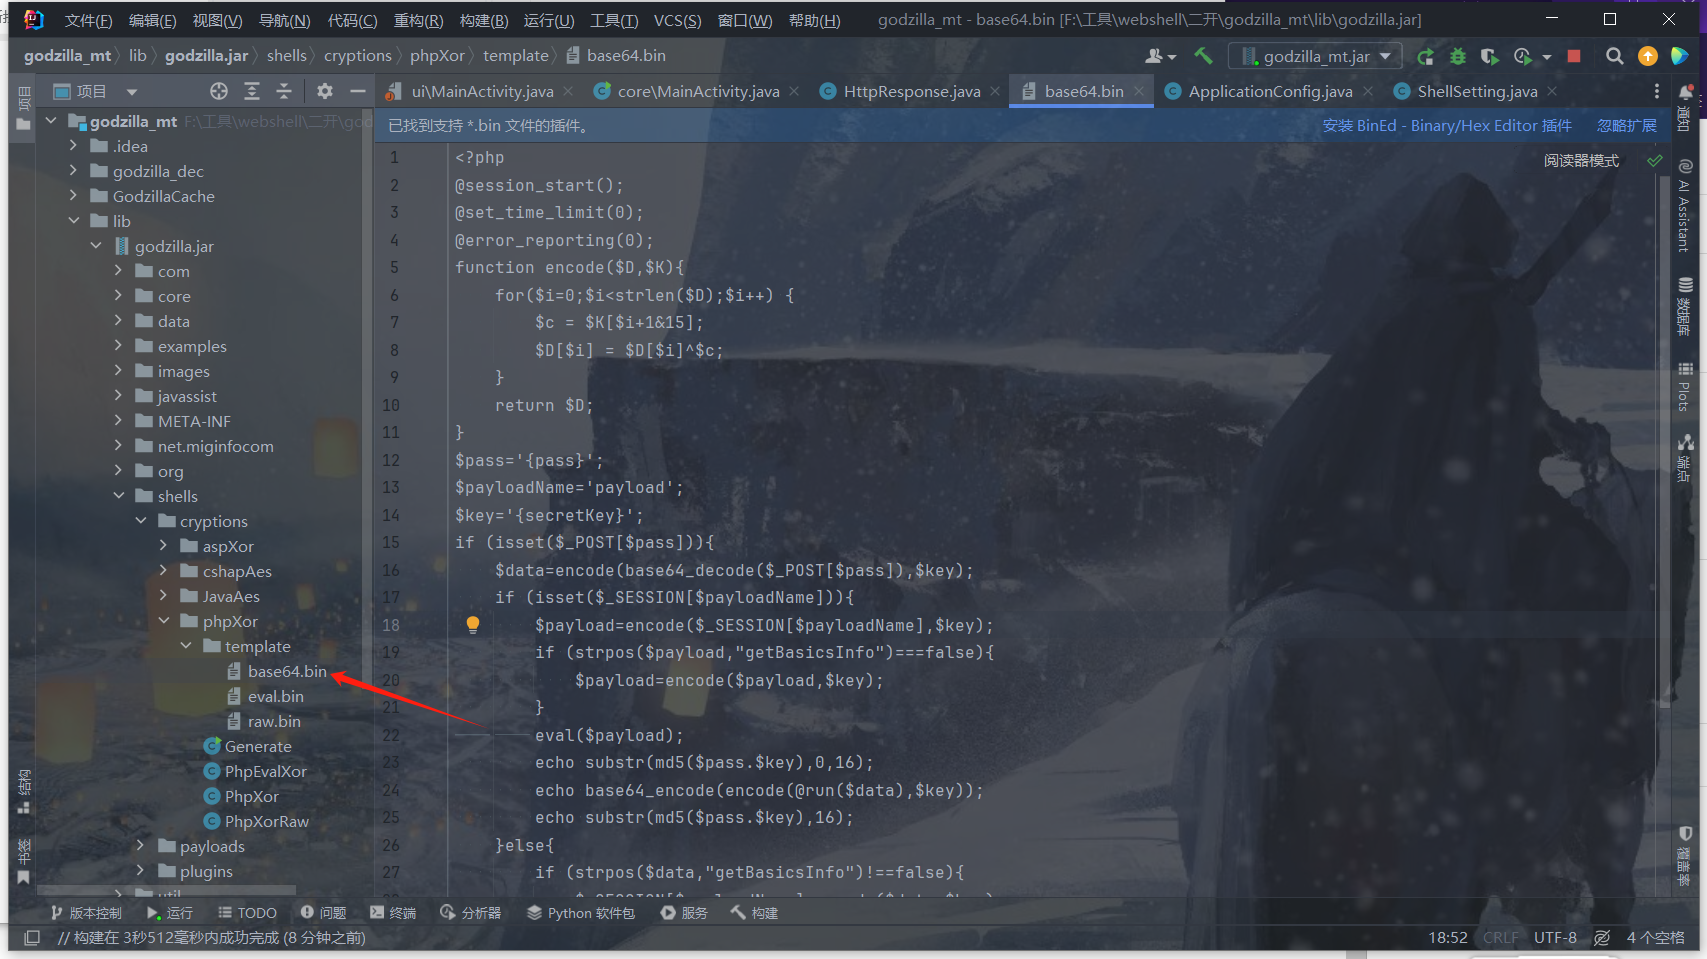1707x959 pixels.
Task: Switch to core\MainActivity.java tab
Action: (x=697, y=91)
